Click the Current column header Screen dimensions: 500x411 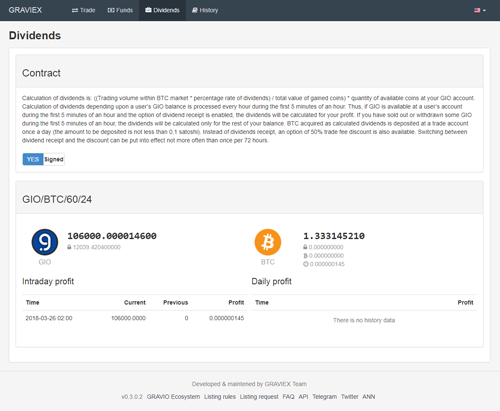click(x=135, y=302)
